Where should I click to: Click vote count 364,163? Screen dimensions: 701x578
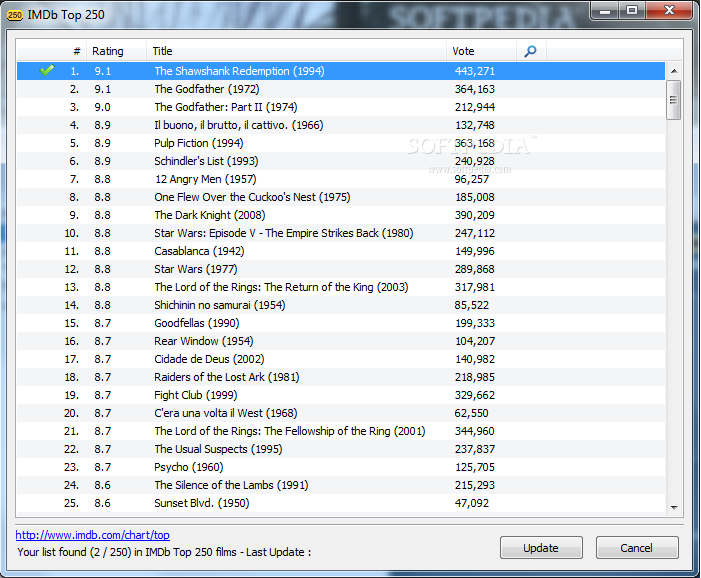pos(475,89)
